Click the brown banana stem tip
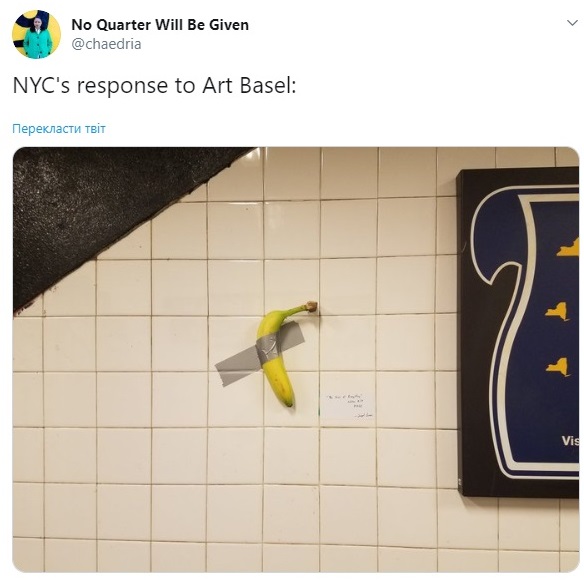This screenshot has width=584, height=580. pos(312,306)
